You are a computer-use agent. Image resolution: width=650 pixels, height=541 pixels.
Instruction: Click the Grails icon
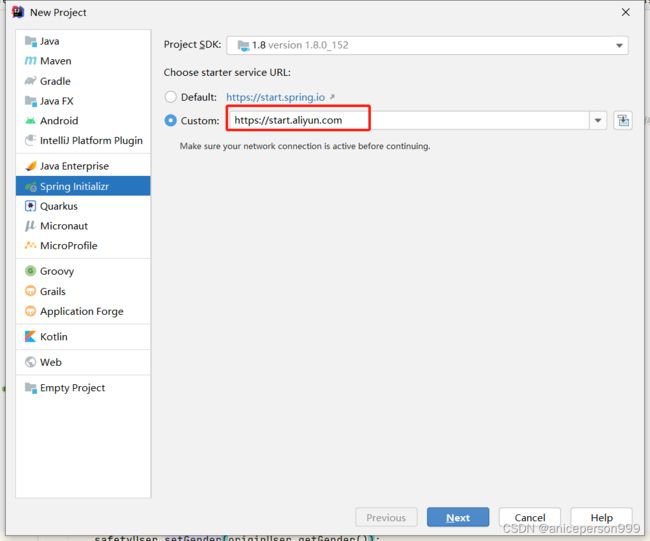click(x=31, y=291)
